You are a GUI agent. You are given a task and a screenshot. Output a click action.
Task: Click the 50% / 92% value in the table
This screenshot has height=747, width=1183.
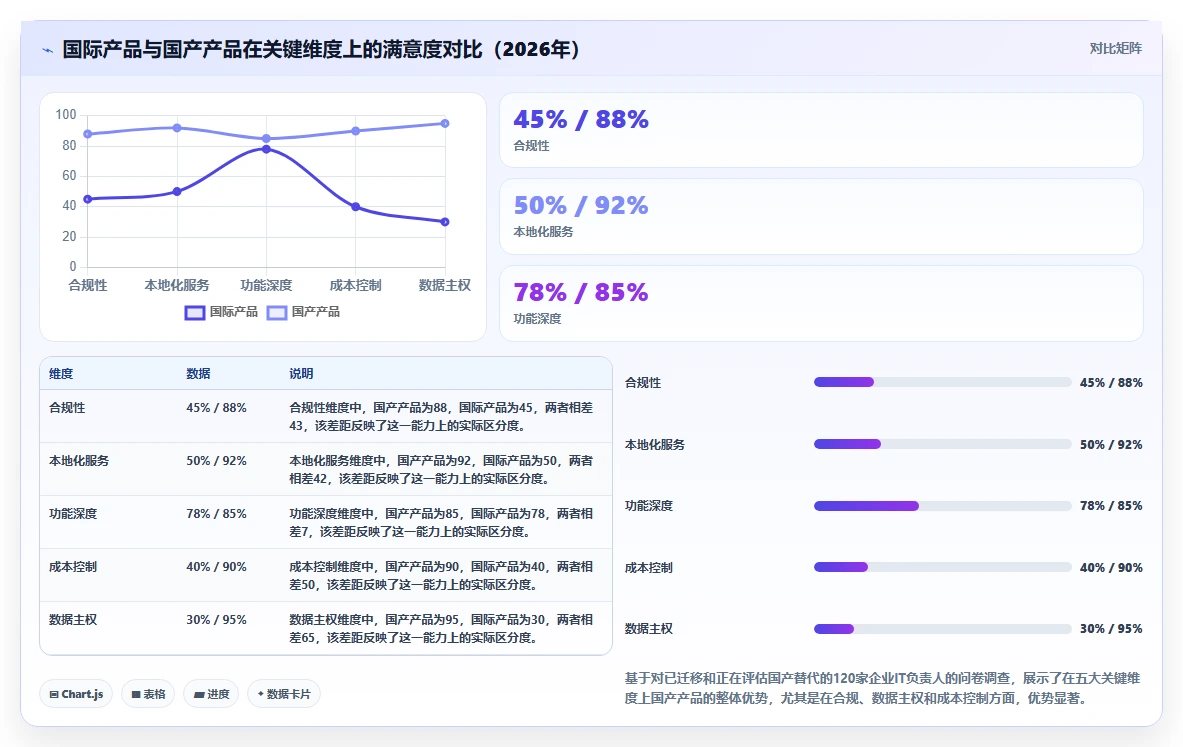click(217, 460)
